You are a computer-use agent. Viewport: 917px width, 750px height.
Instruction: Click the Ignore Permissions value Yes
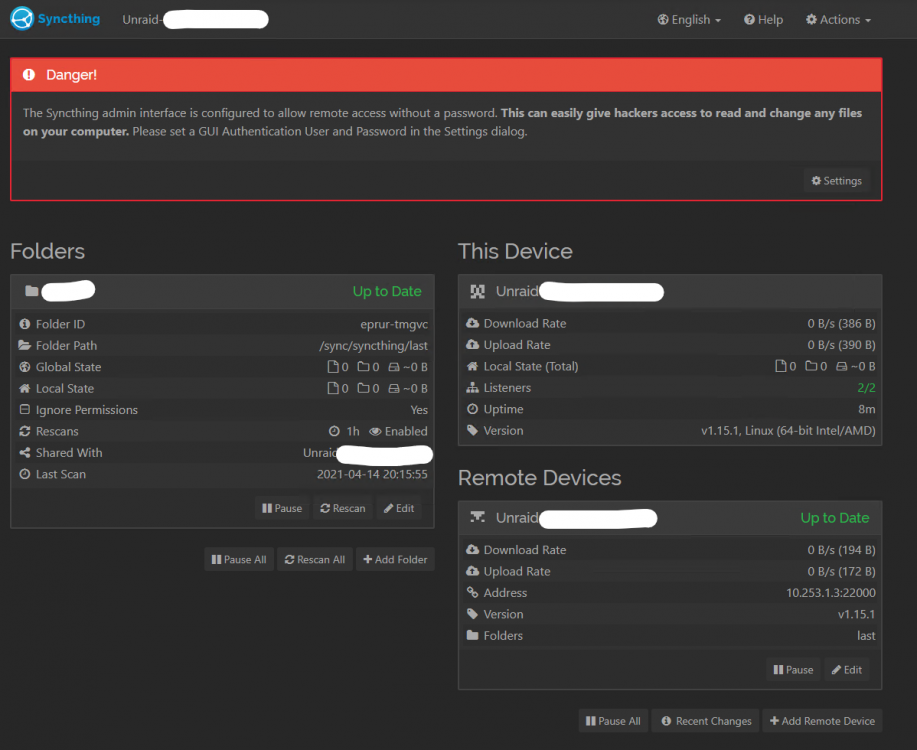pyautogui.click(x=419, y=410)
